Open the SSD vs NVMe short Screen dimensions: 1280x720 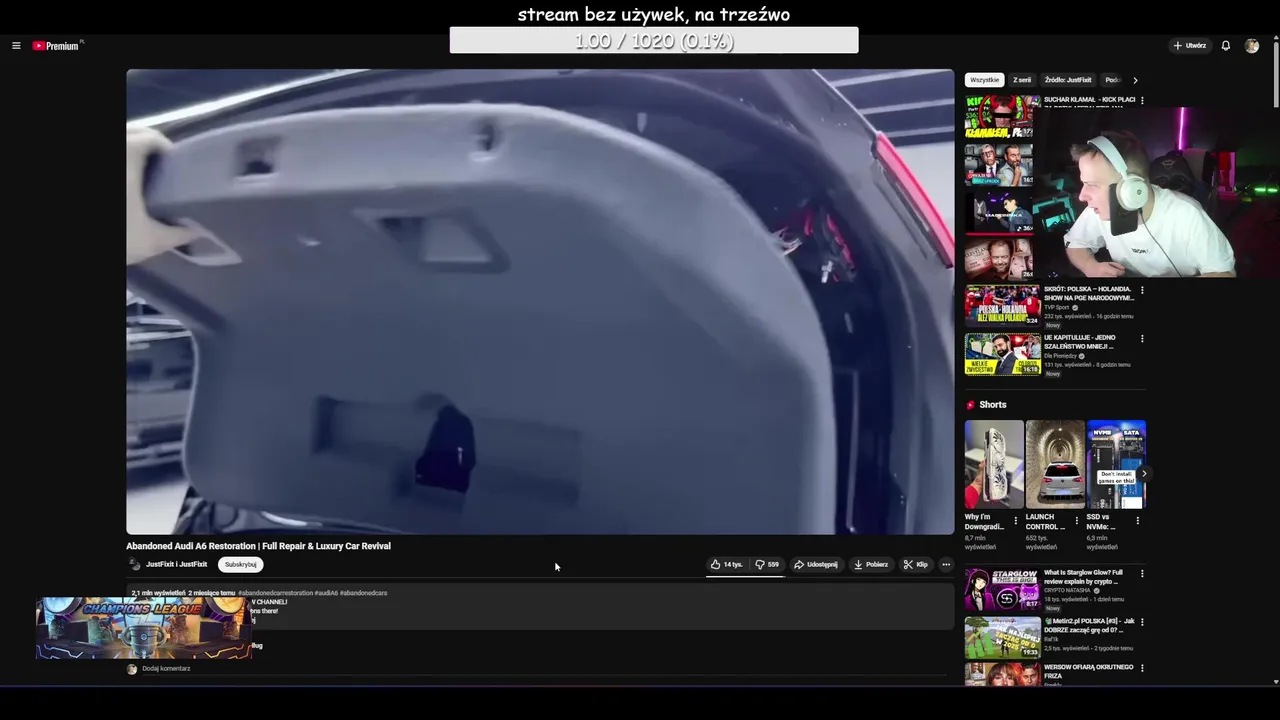coord(1116,464)
